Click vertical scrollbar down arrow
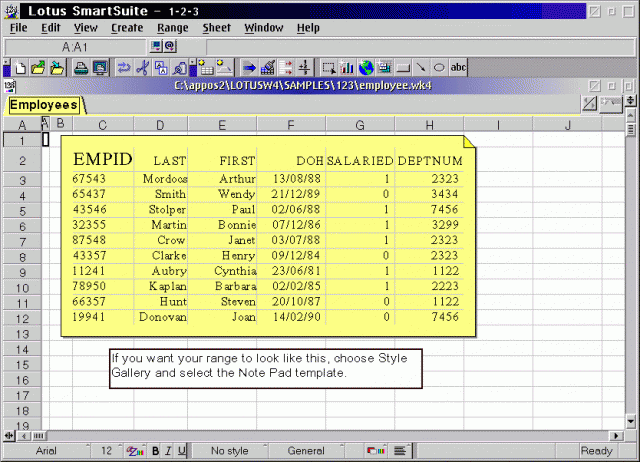 [x=631, y=421]
